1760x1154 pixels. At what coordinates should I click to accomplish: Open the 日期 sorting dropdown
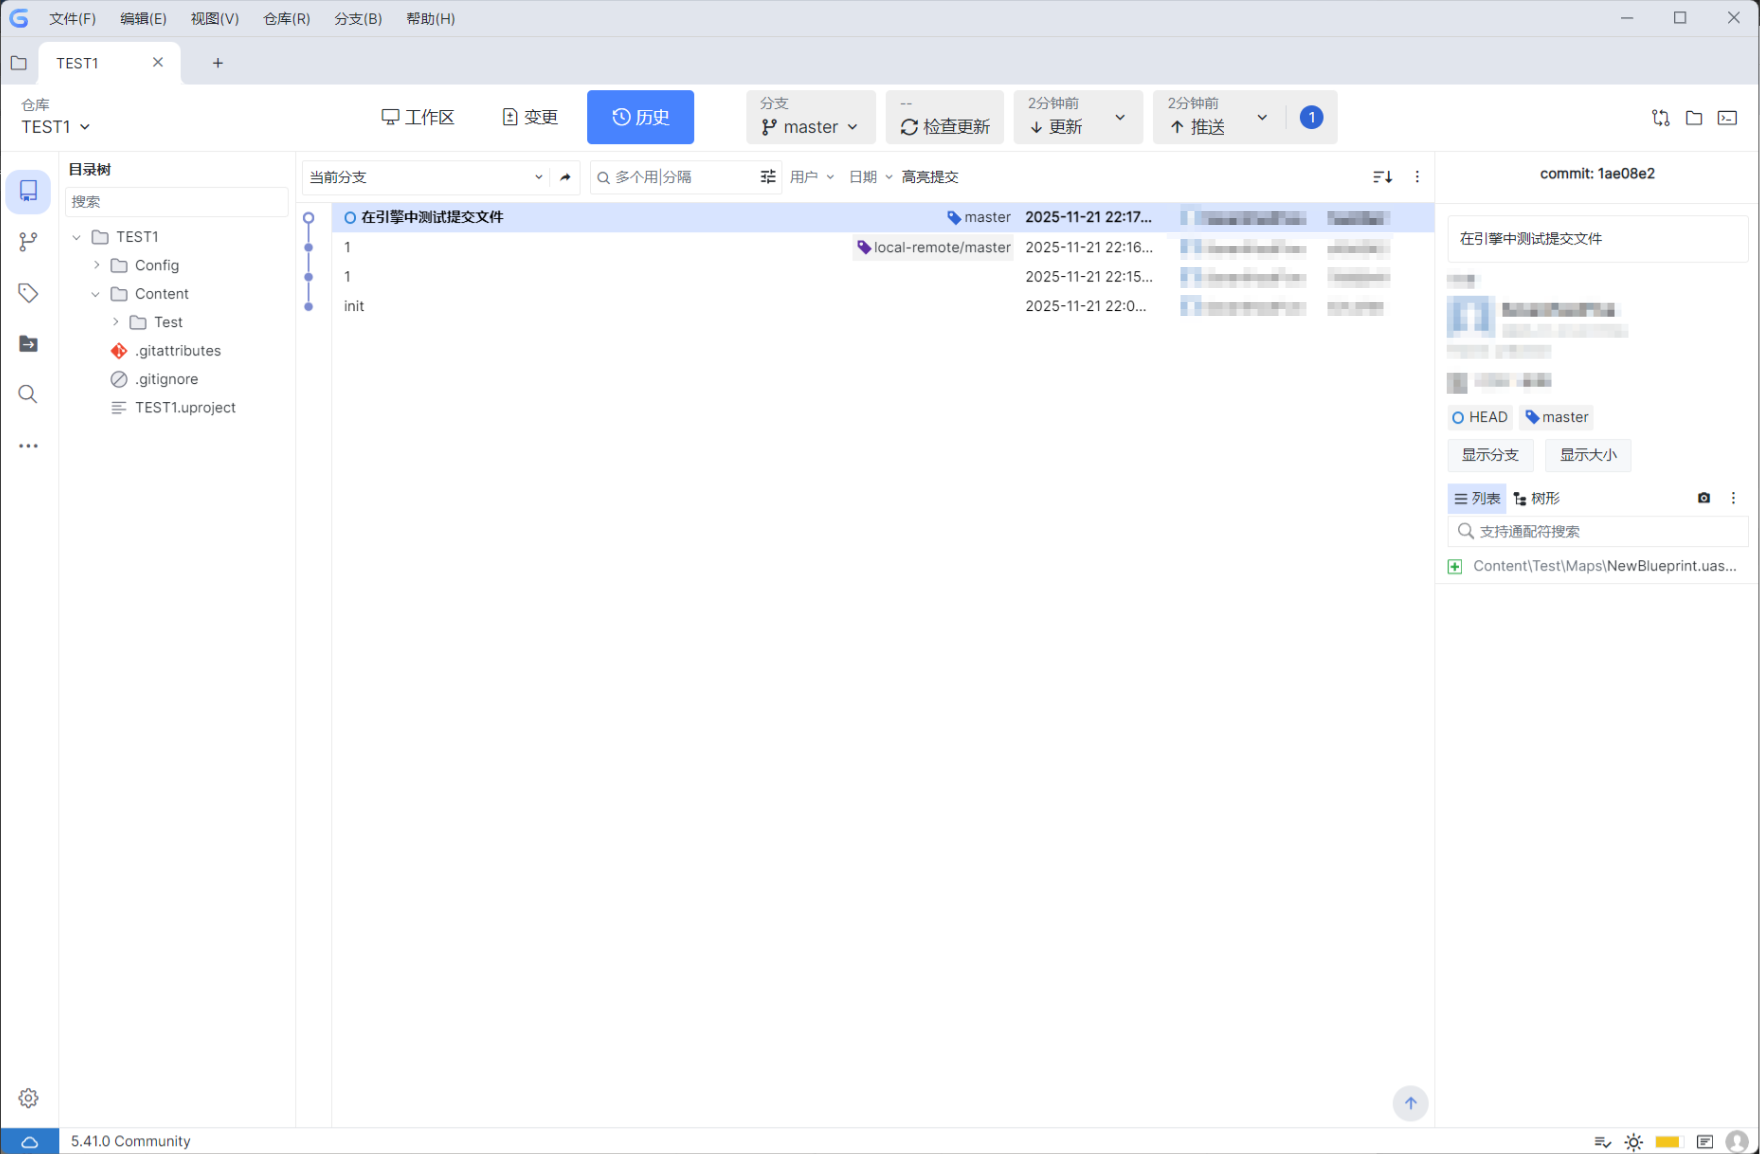(x=868, y=176)
